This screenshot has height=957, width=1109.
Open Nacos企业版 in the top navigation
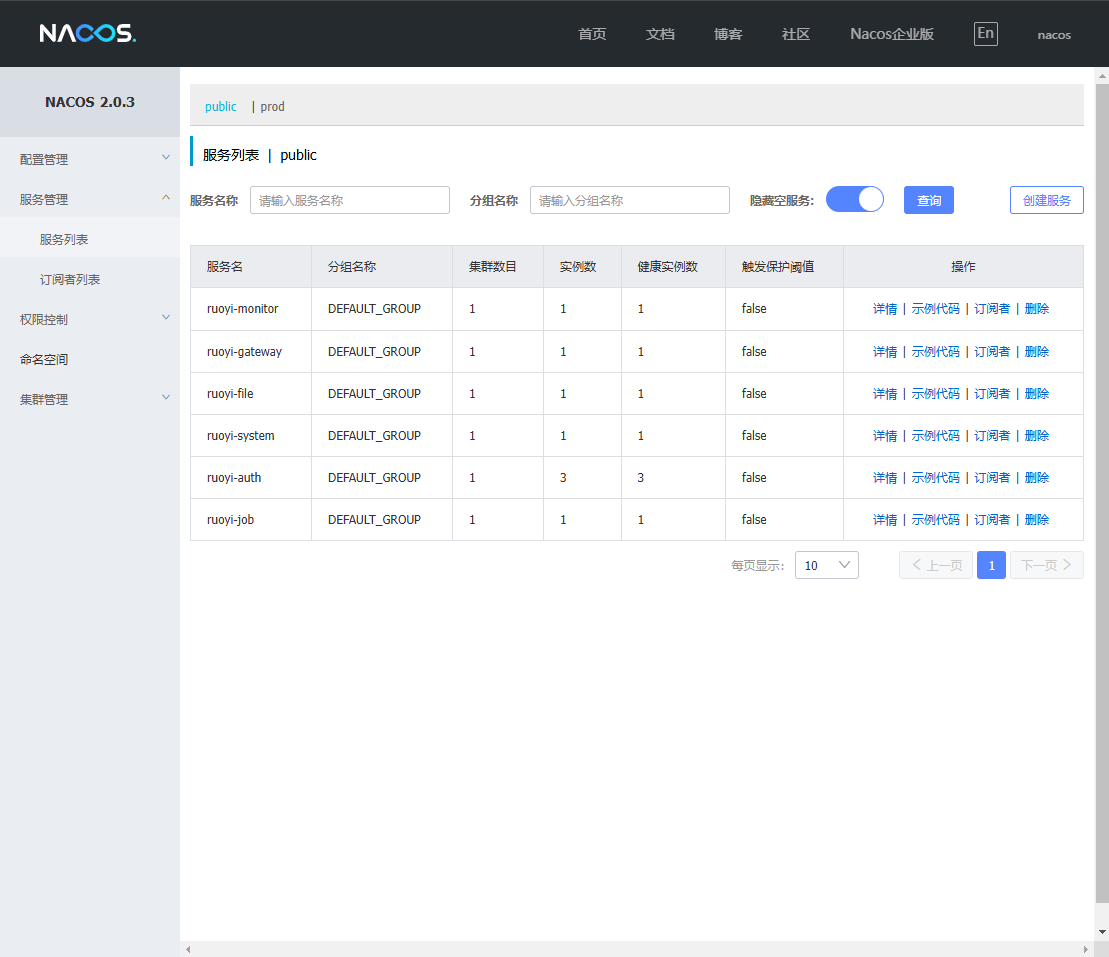click(x=891, y=34)
